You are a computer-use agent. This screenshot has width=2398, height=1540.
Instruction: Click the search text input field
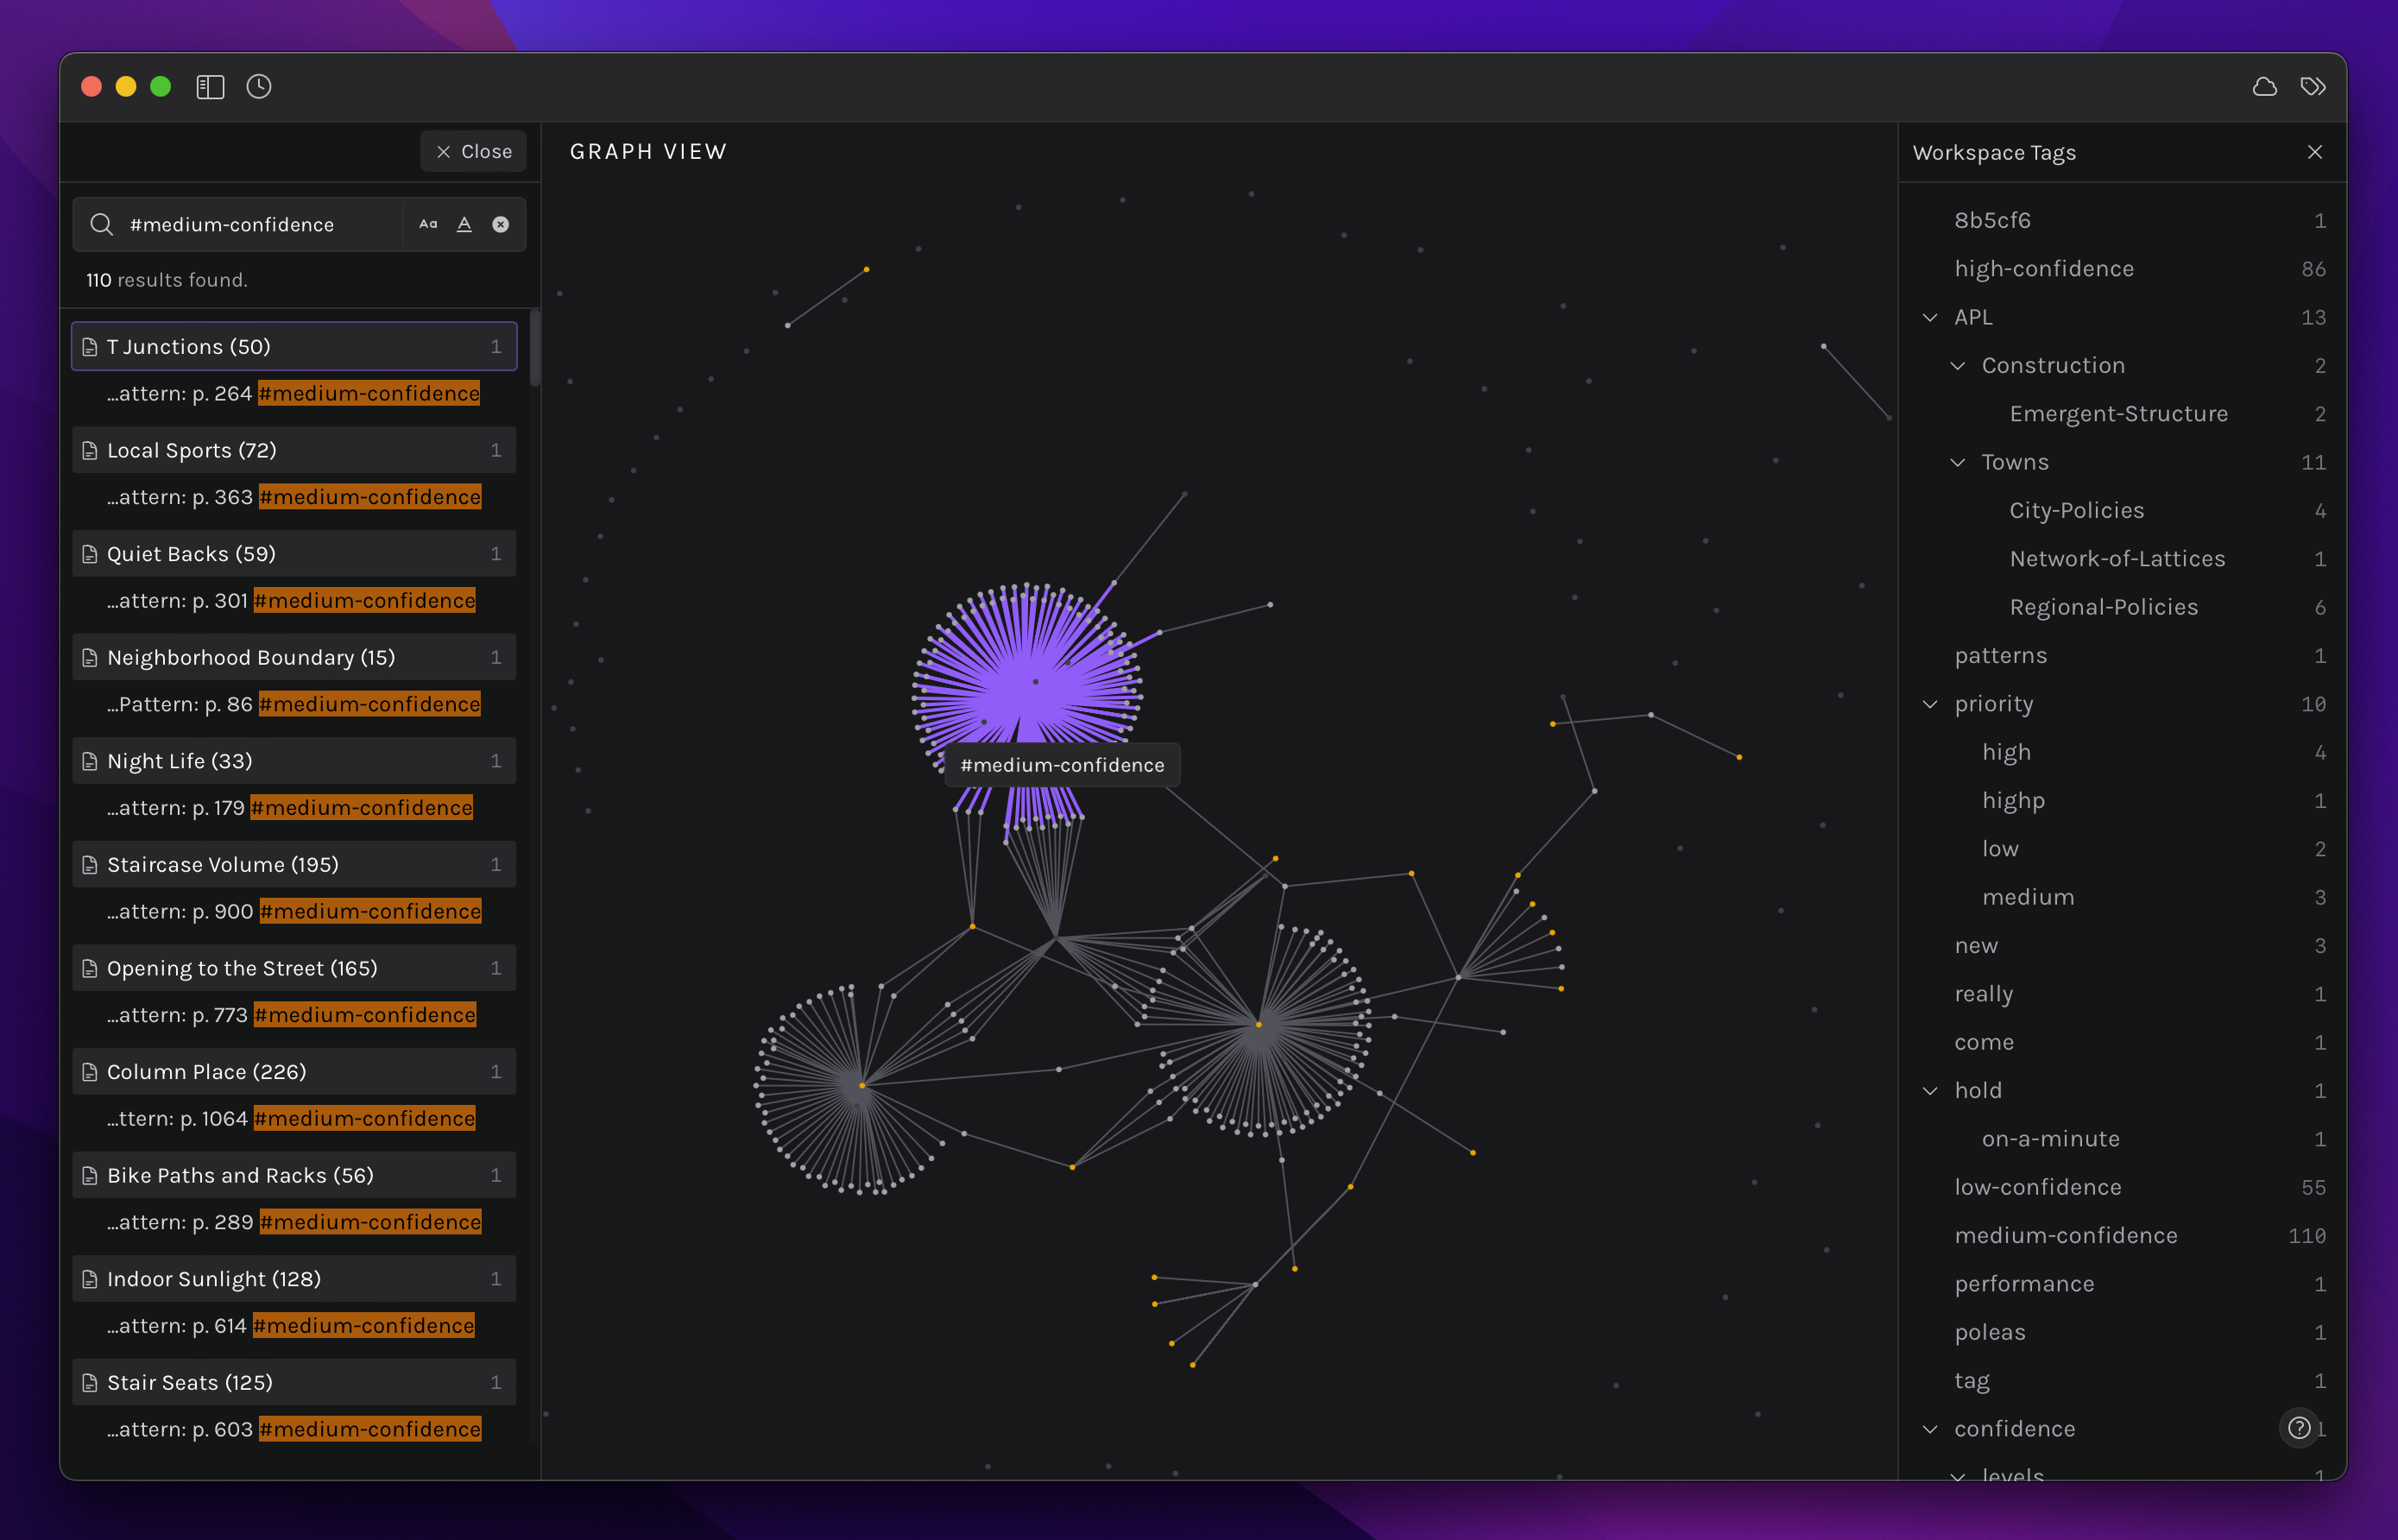[x=260, y=224]
